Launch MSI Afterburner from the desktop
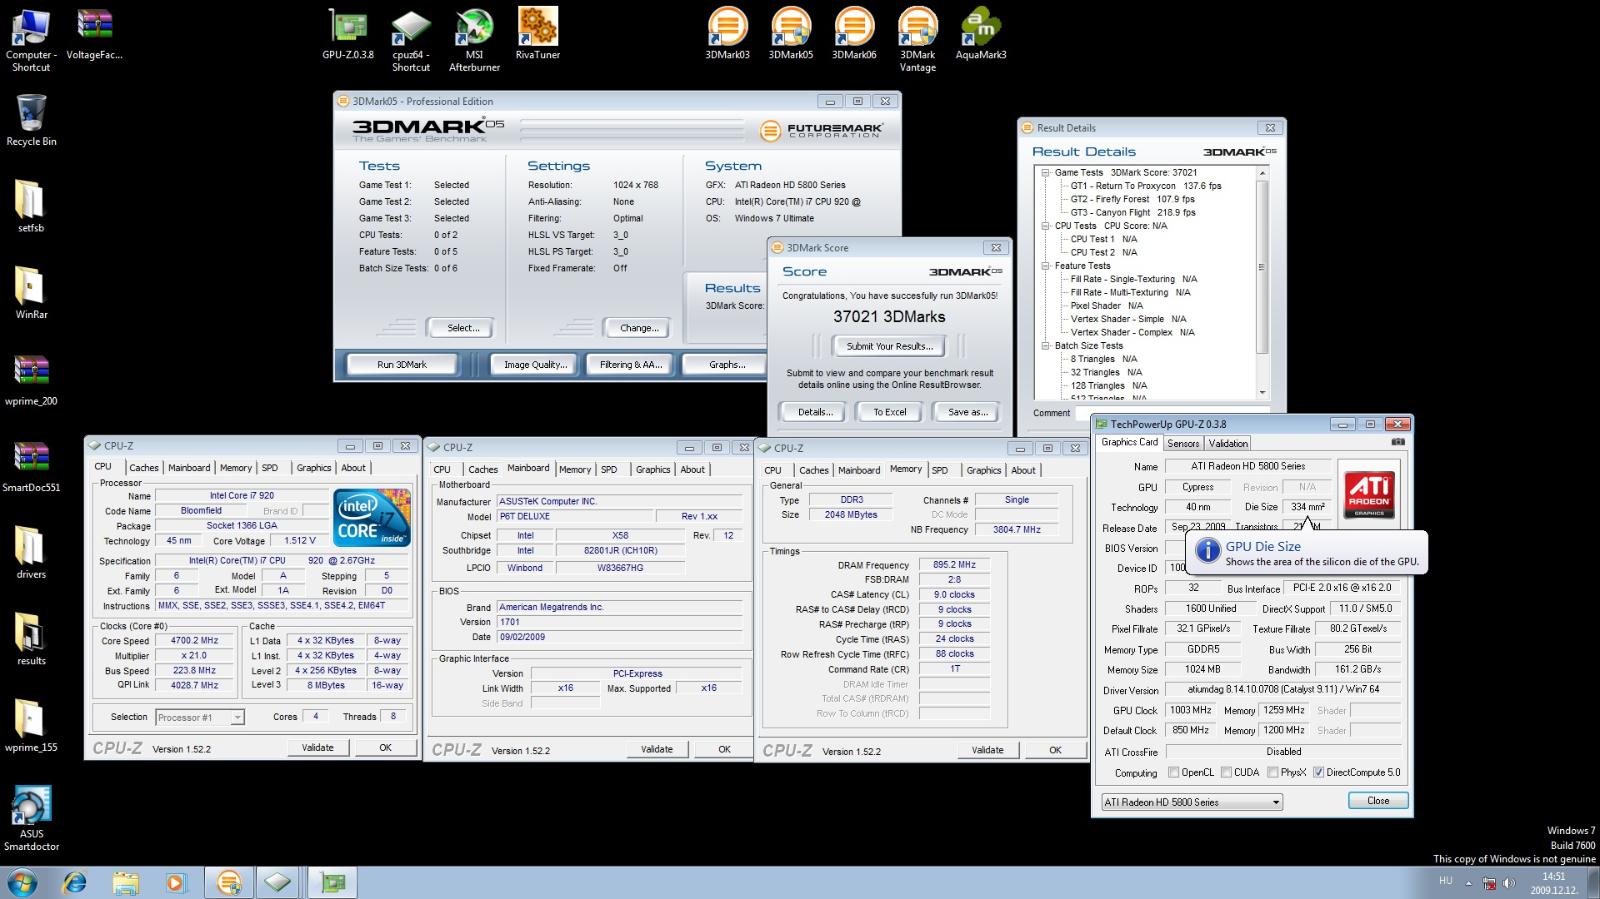Image resolution: width=1600 pixels, height=899 pixels. [474, 41]
